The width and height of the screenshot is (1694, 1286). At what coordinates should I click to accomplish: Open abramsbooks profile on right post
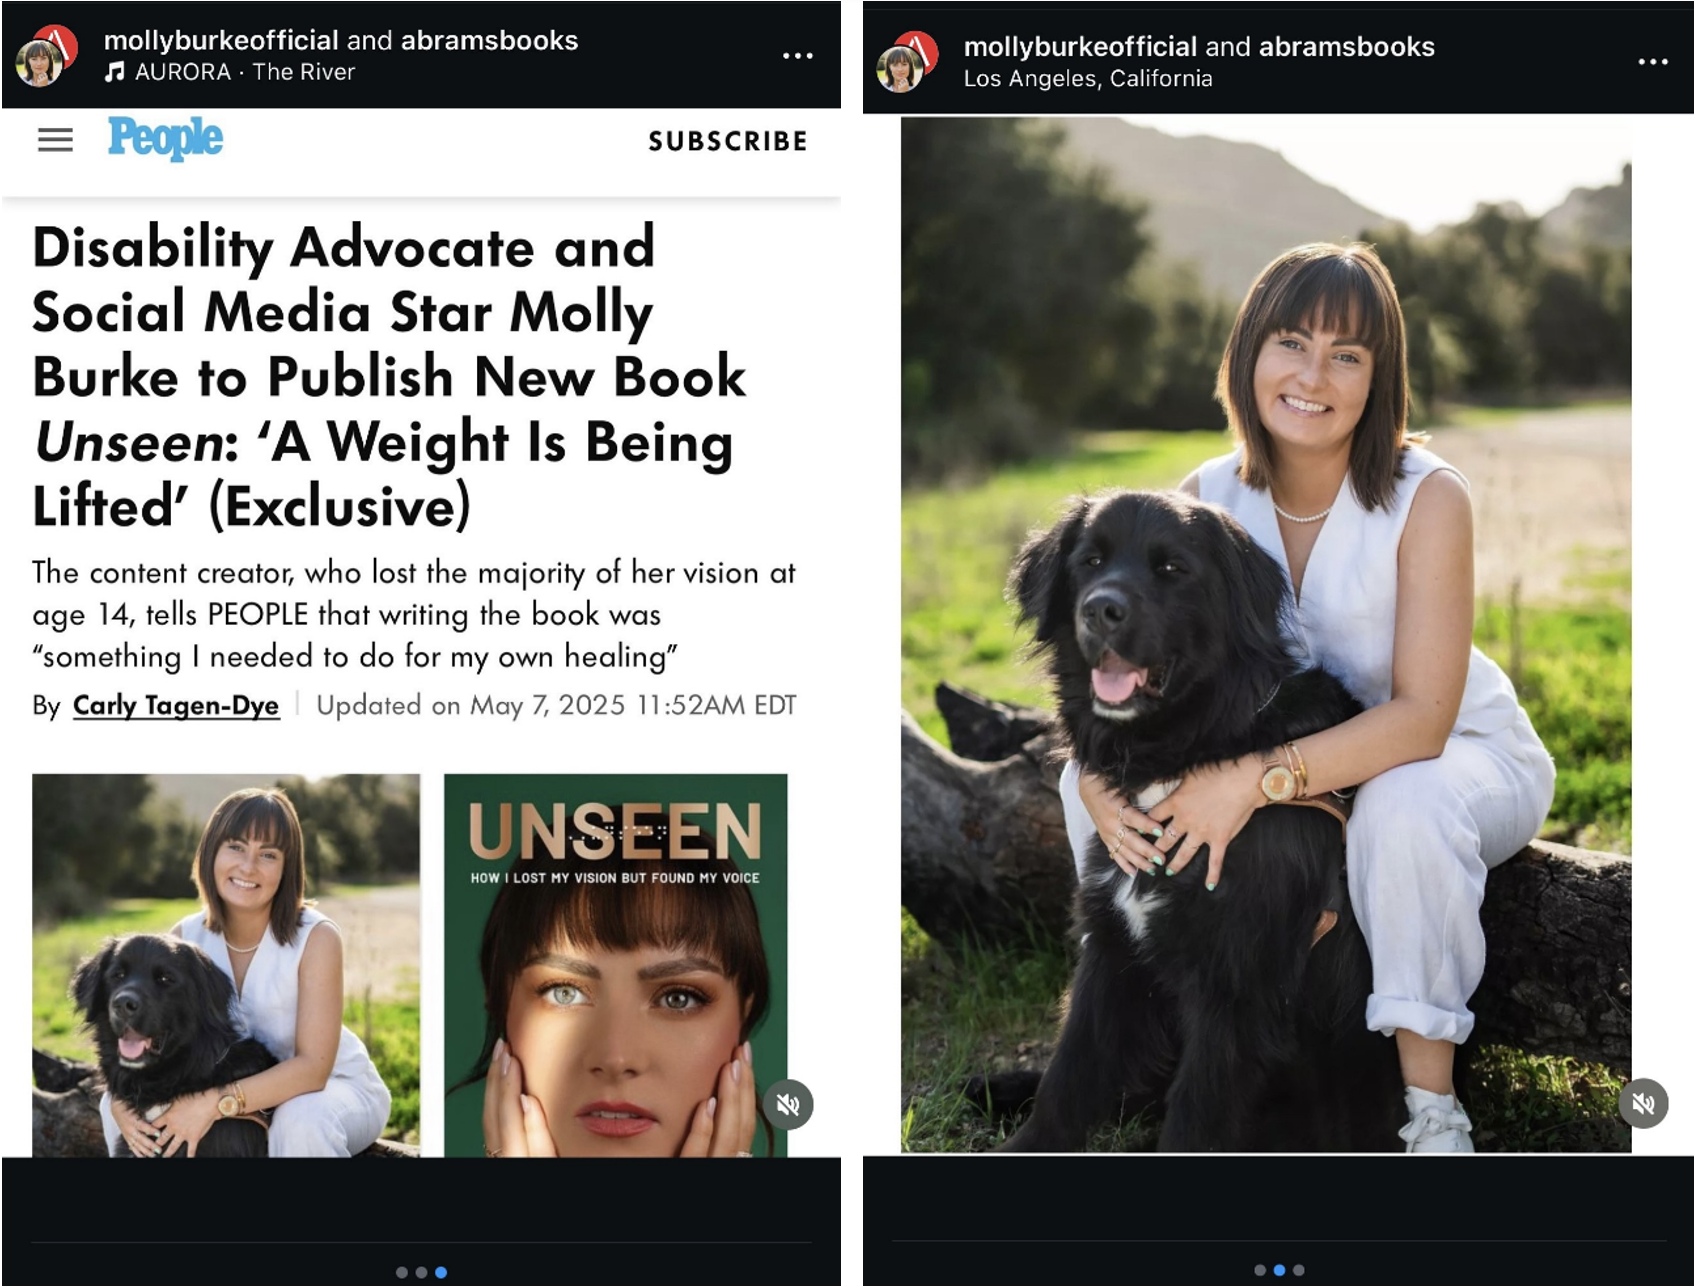click(x=1347, y=47)
